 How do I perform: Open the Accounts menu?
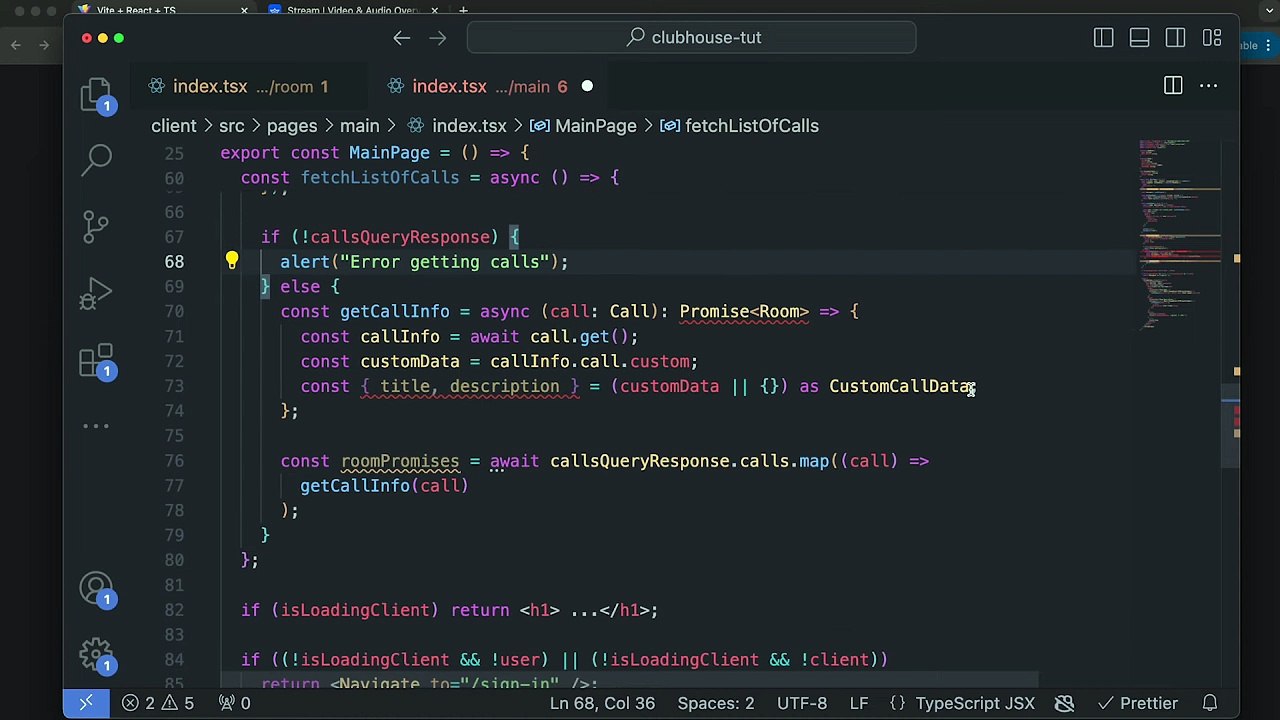tap(97, 588)
